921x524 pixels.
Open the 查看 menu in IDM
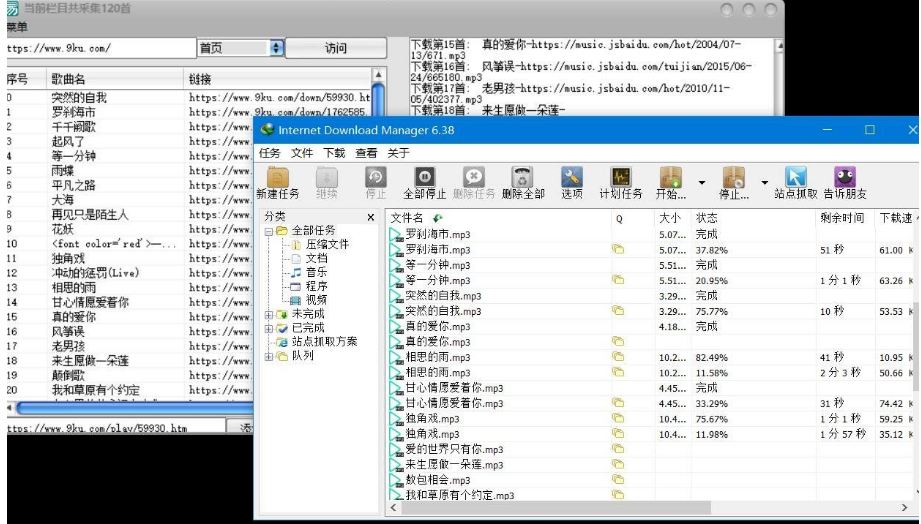[x=367, y=153]
